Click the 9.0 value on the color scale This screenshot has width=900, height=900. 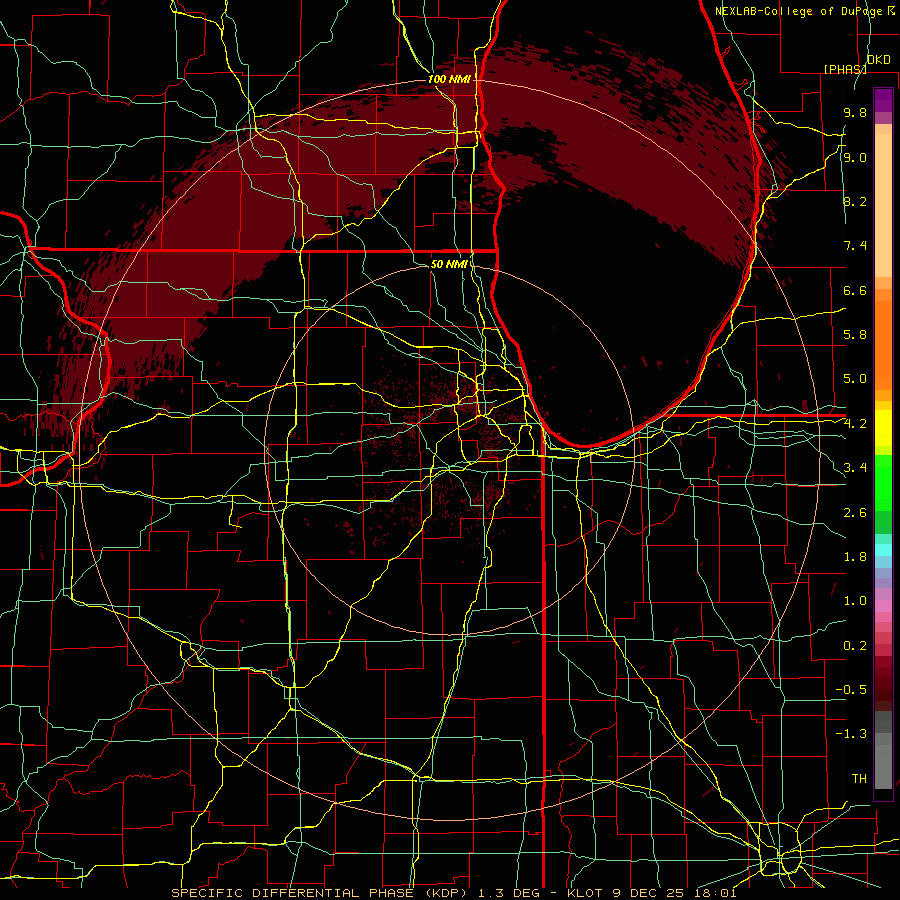(855, 157)
